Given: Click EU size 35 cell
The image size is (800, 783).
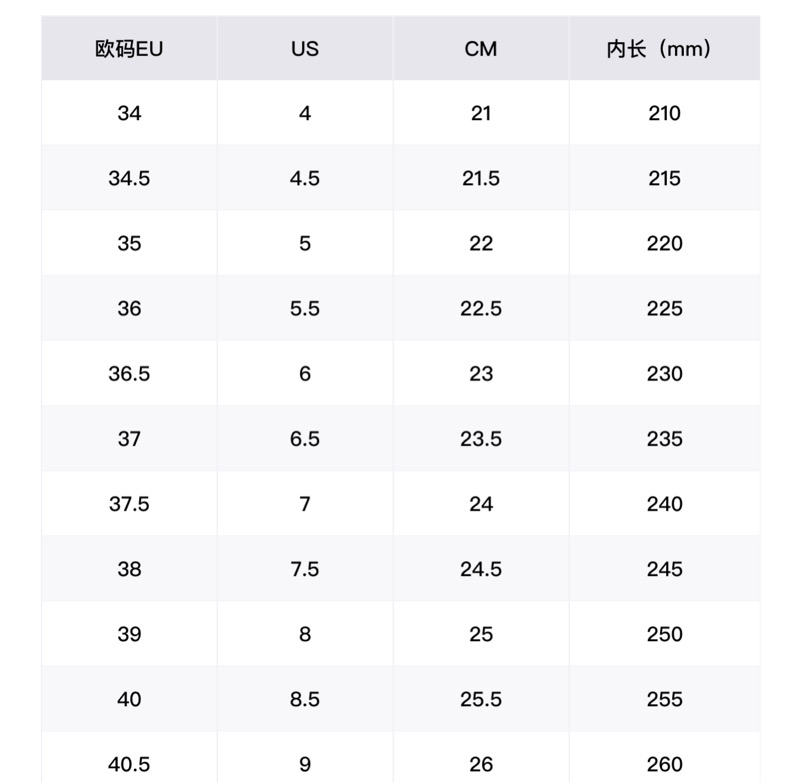Looking at the screenshot, I should click(x=129, y=243).
